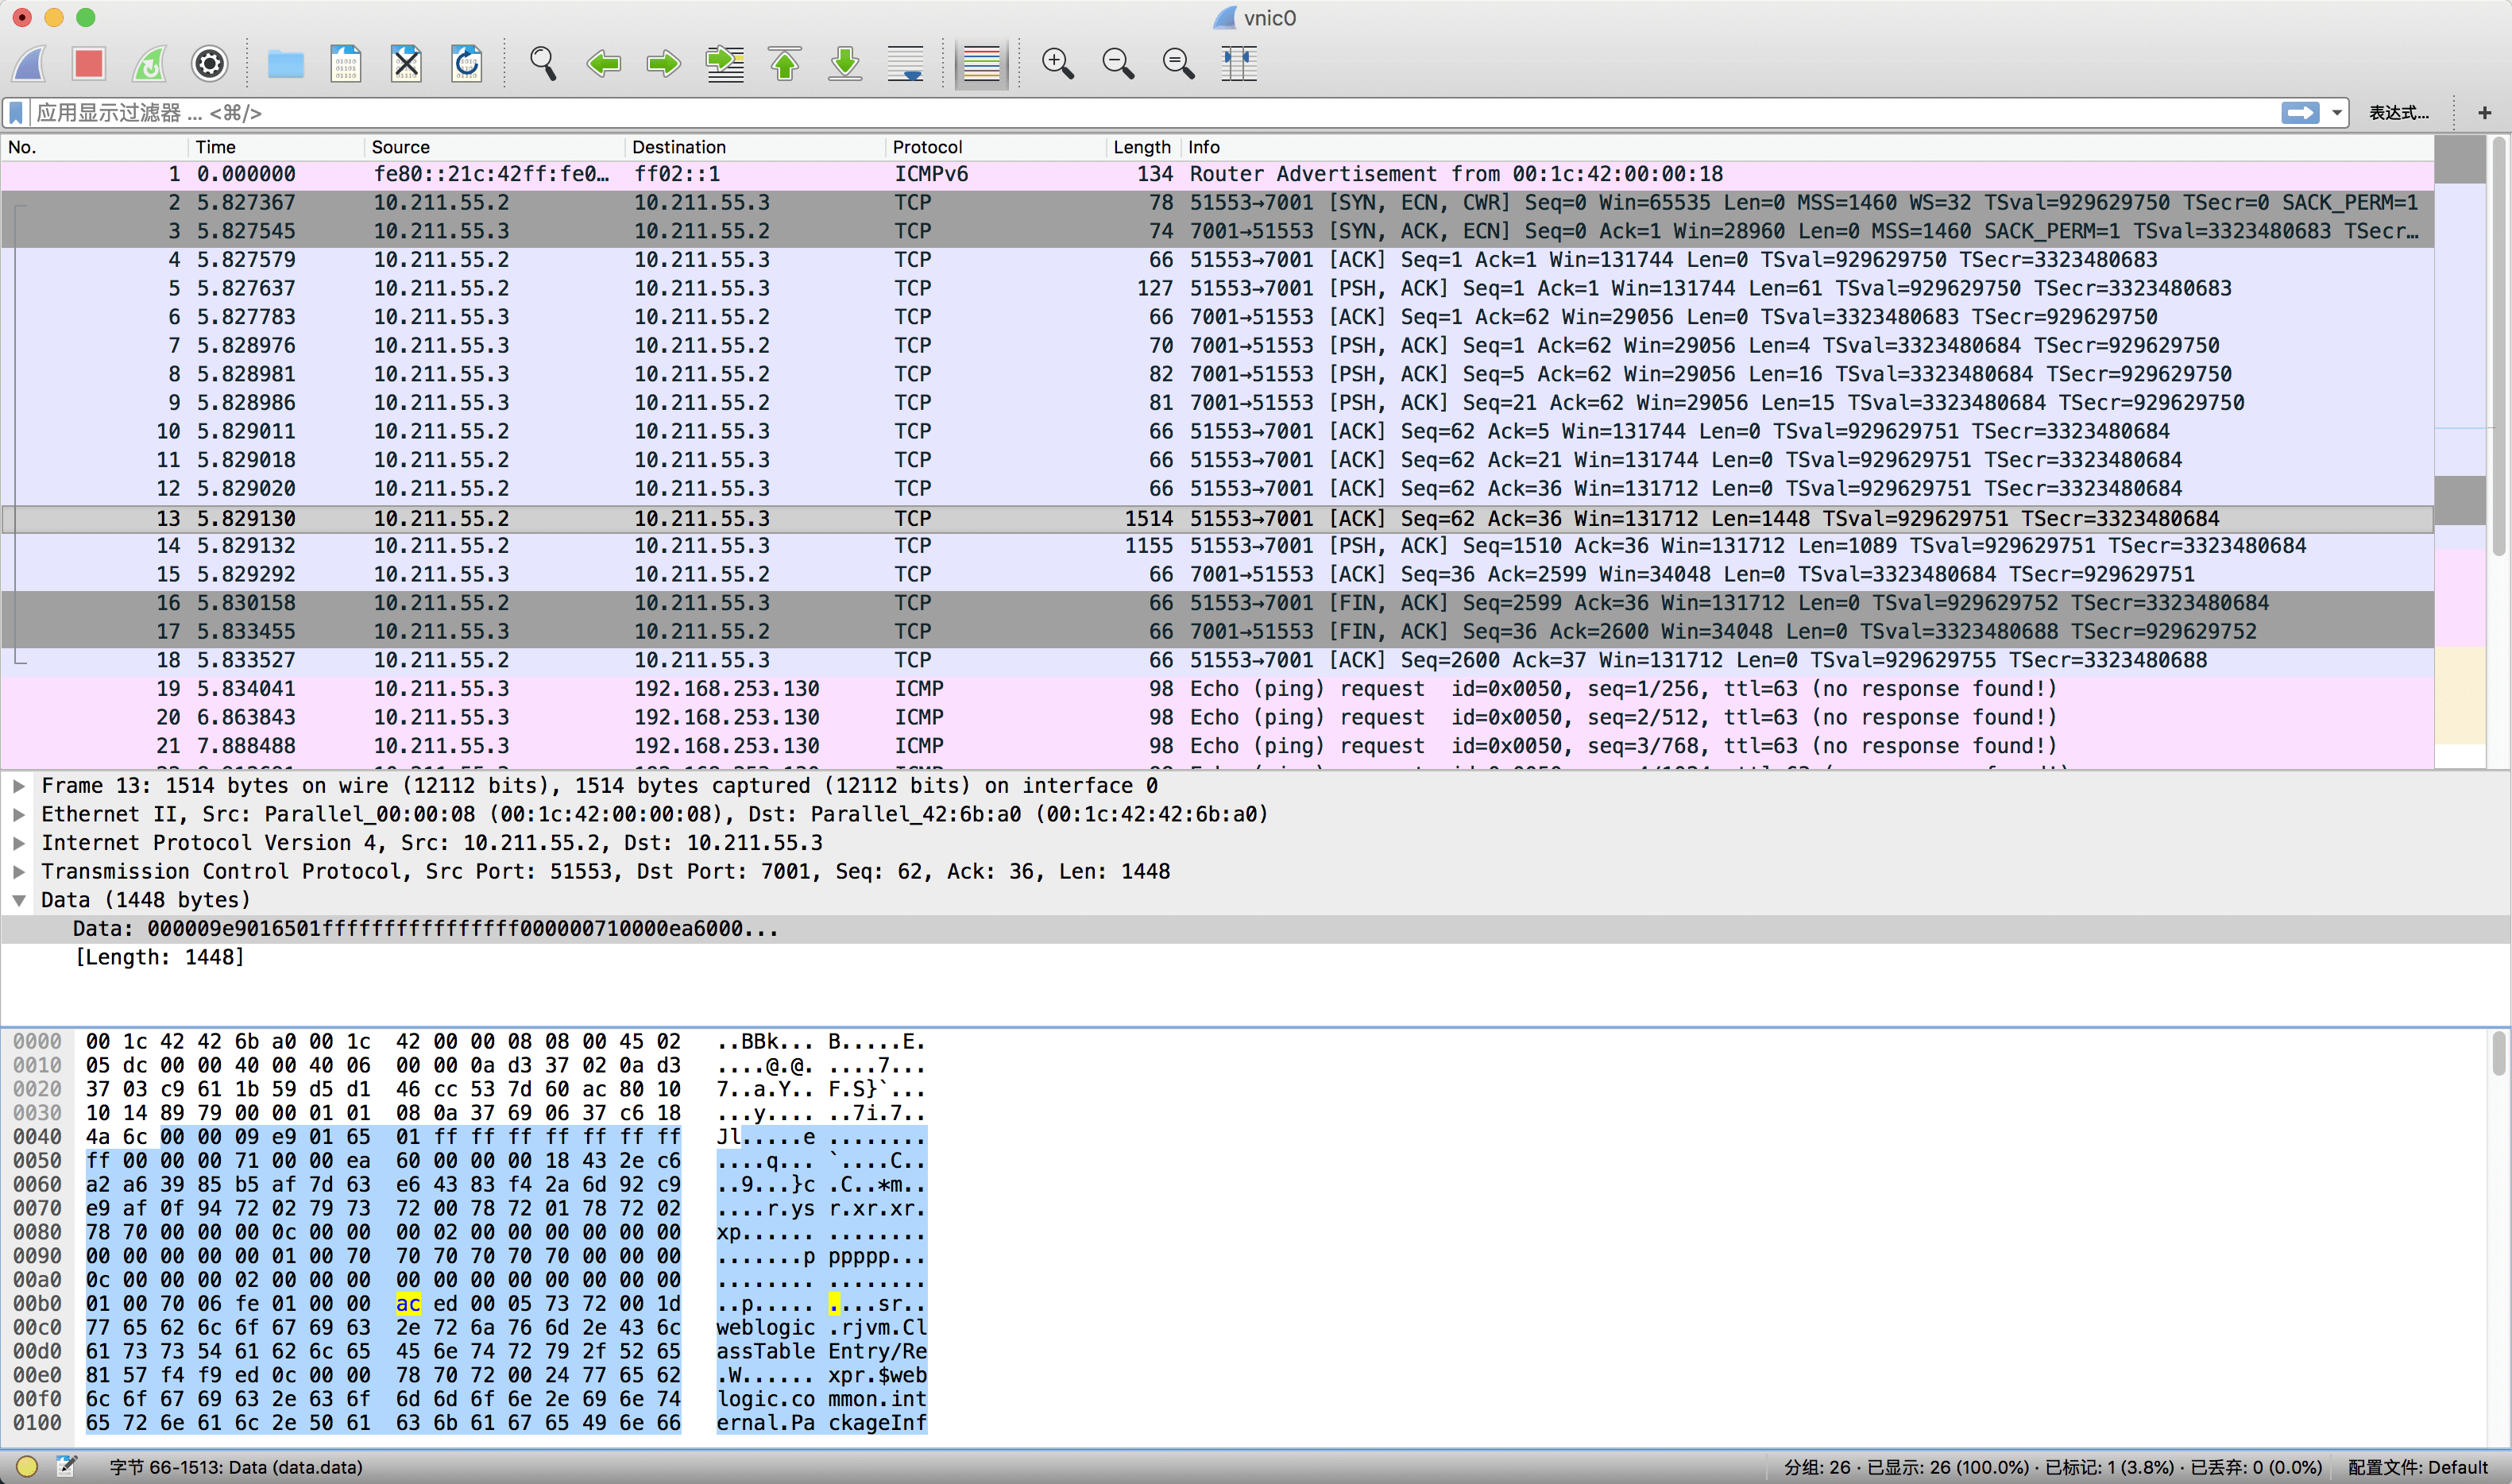Select packet 14 with length 1155

click(x=1217, y=546)
